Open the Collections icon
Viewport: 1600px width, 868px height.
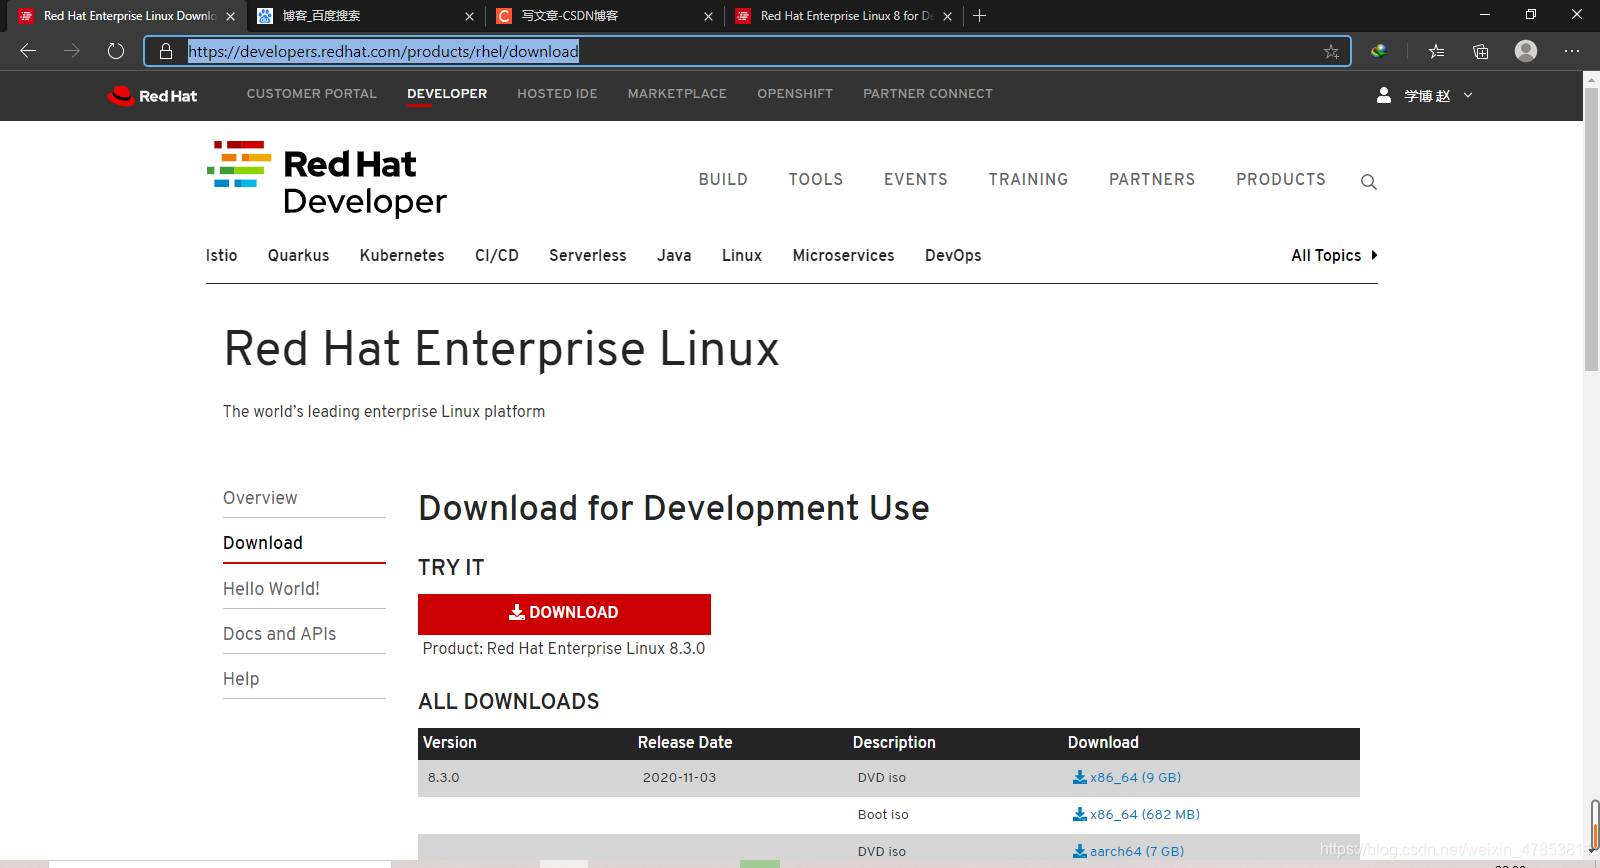point(1481,51)
